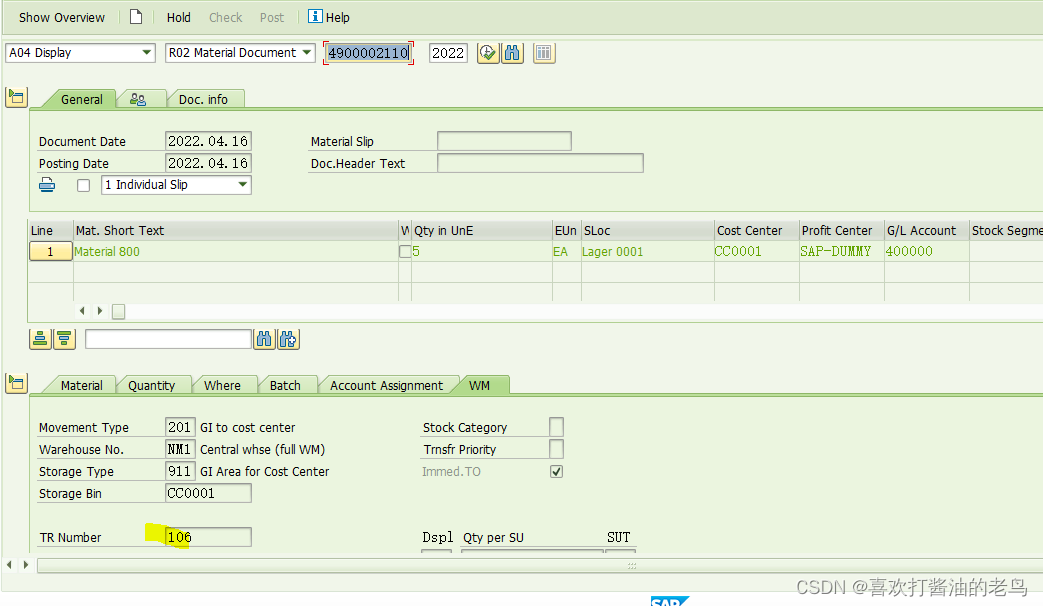The width and height of the screenshot is (1043, 606).
Task: Click the Check button
Action: [x=225, y=17]
